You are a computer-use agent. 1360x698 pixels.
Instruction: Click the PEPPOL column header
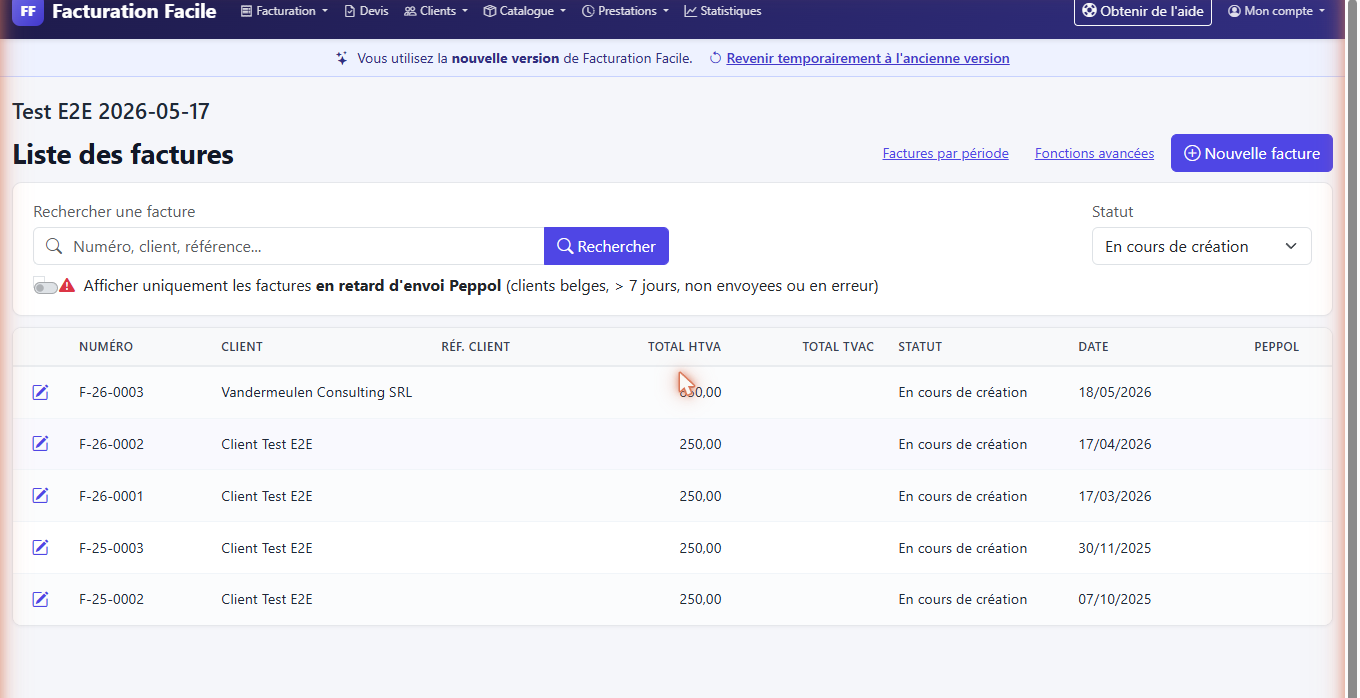(1276, 347)
